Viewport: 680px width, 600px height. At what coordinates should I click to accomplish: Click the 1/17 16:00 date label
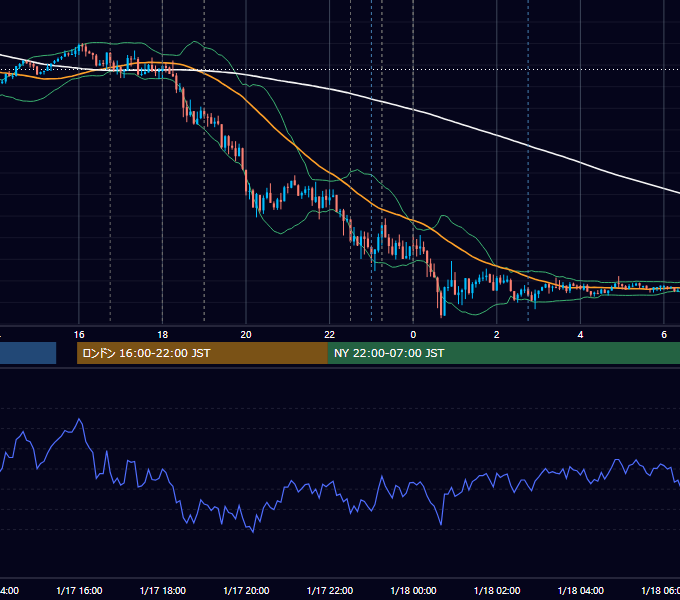pos(79,590)
